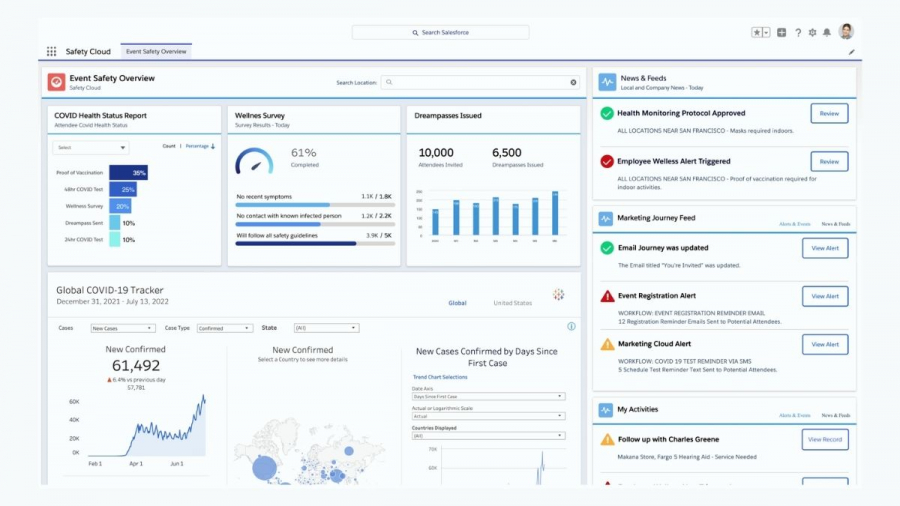Switch chart view to Count
Viewport: 900px width, 506px height.
point(169,146)
